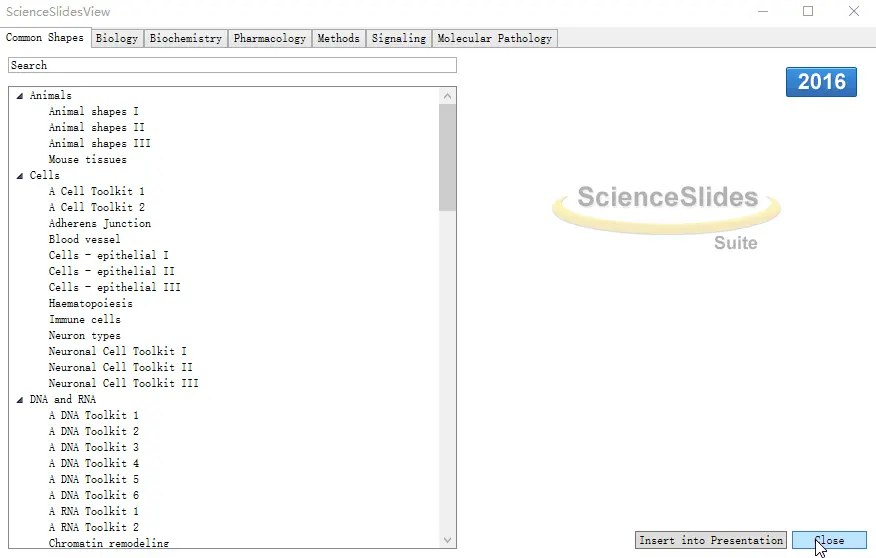Open the Biochemistry tab
The height and width of the screenshot is (558, 876).
(x=185, y=38)
